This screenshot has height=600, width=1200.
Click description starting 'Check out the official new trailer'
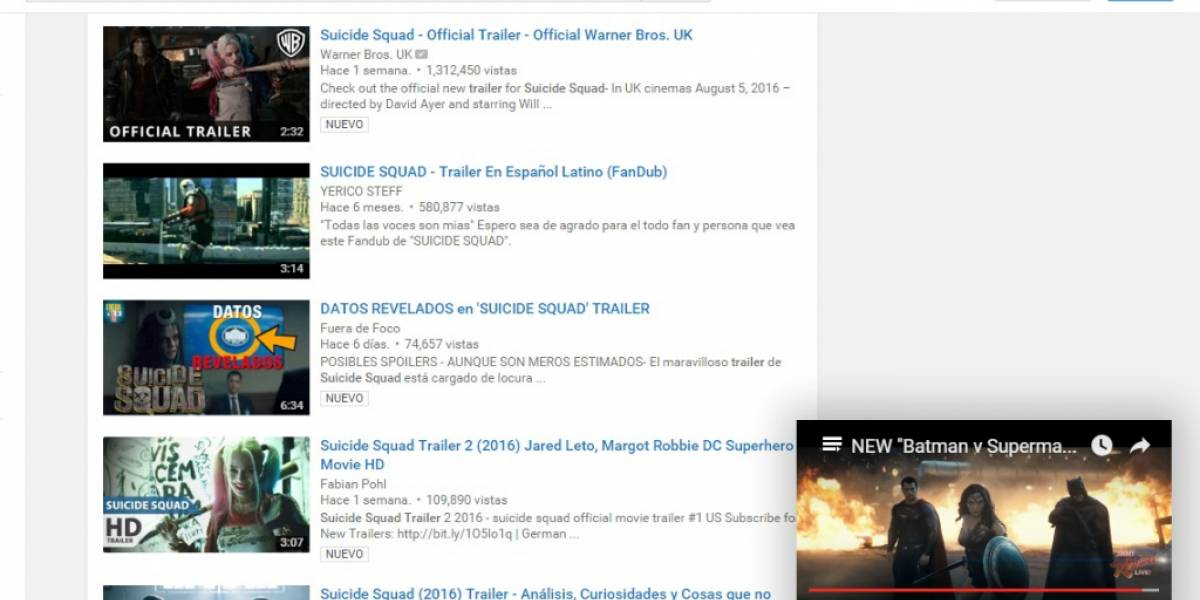(555, 96)
